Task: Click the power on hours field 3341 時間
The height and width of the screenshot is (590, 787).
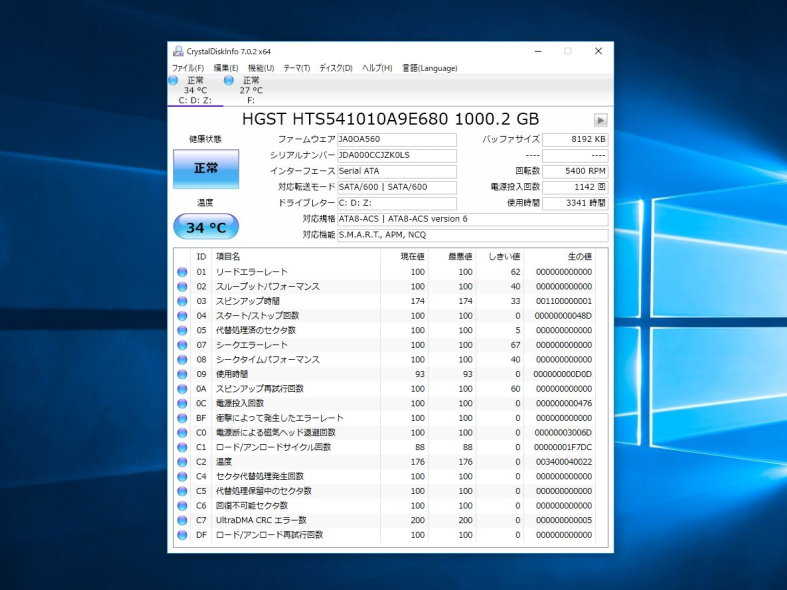Action: [575, 203]
